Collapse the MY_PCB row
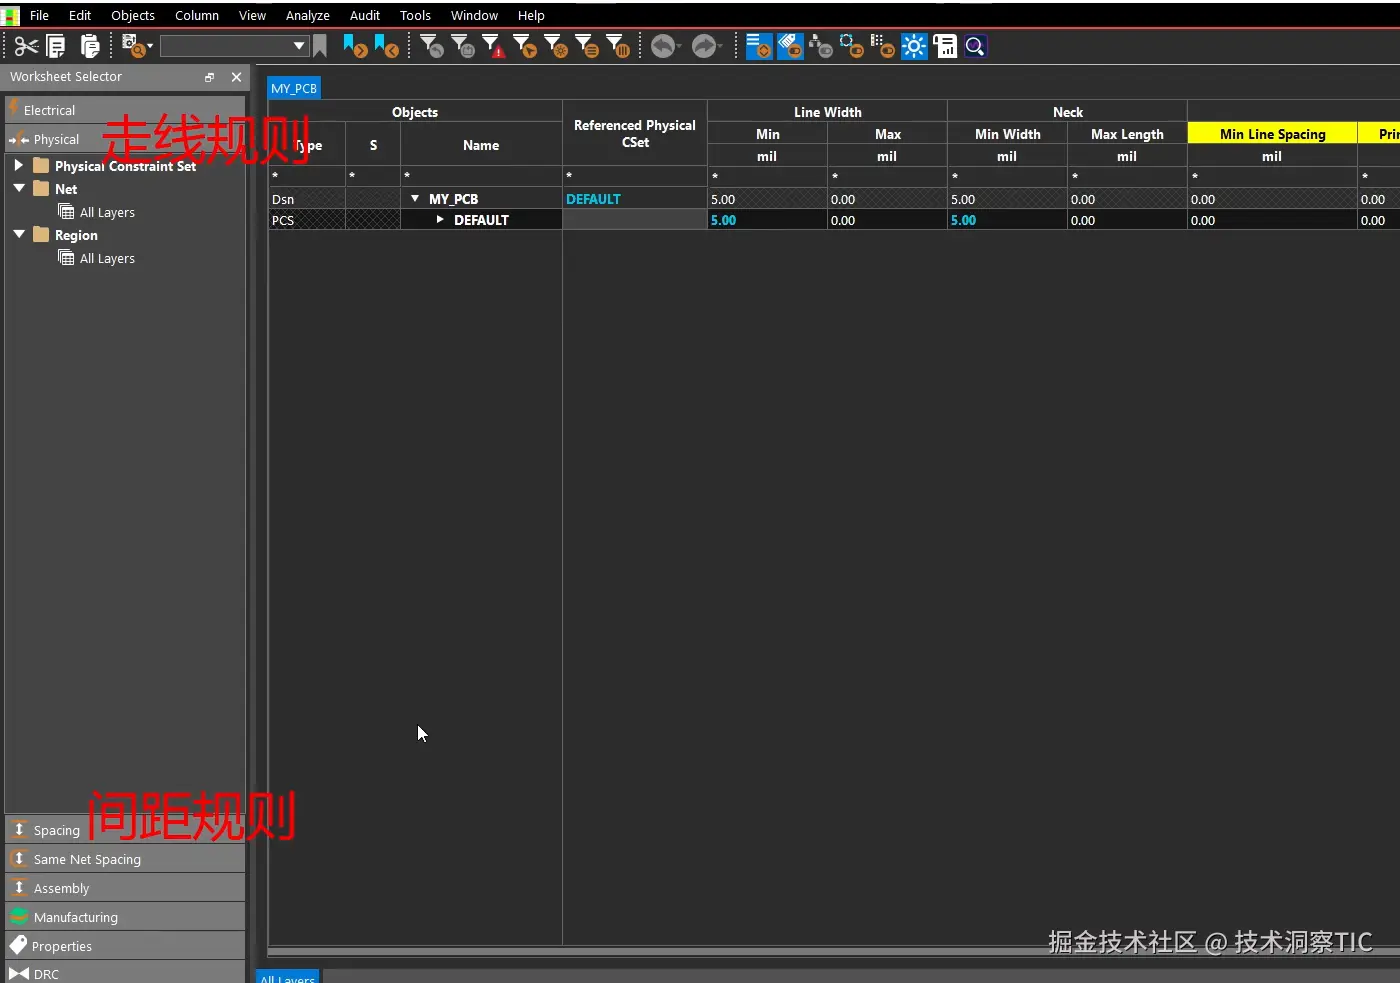The image size is (1400, 983). (x=415, y=198)
